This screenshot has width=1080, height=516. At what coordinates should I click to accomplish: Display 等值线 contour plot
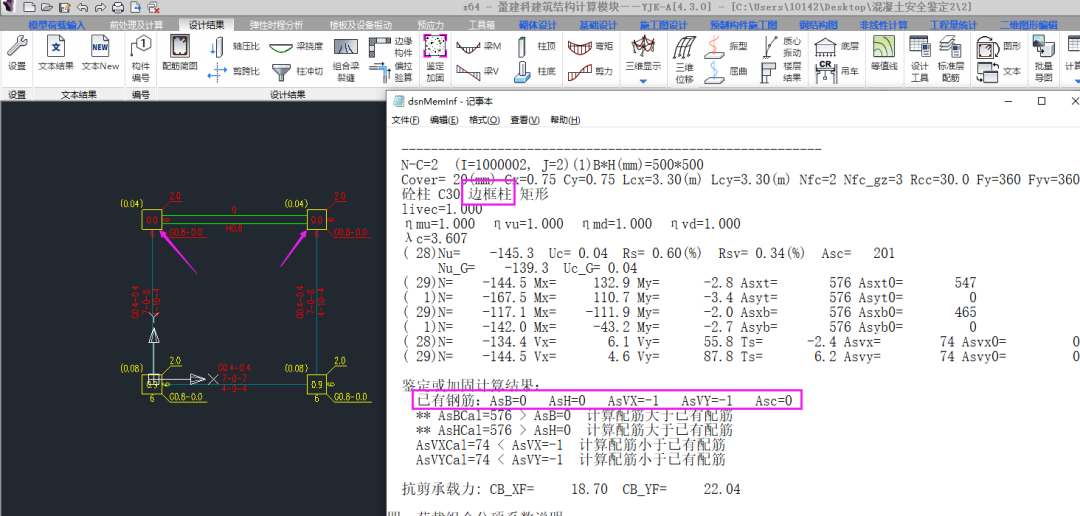(884, 54)
